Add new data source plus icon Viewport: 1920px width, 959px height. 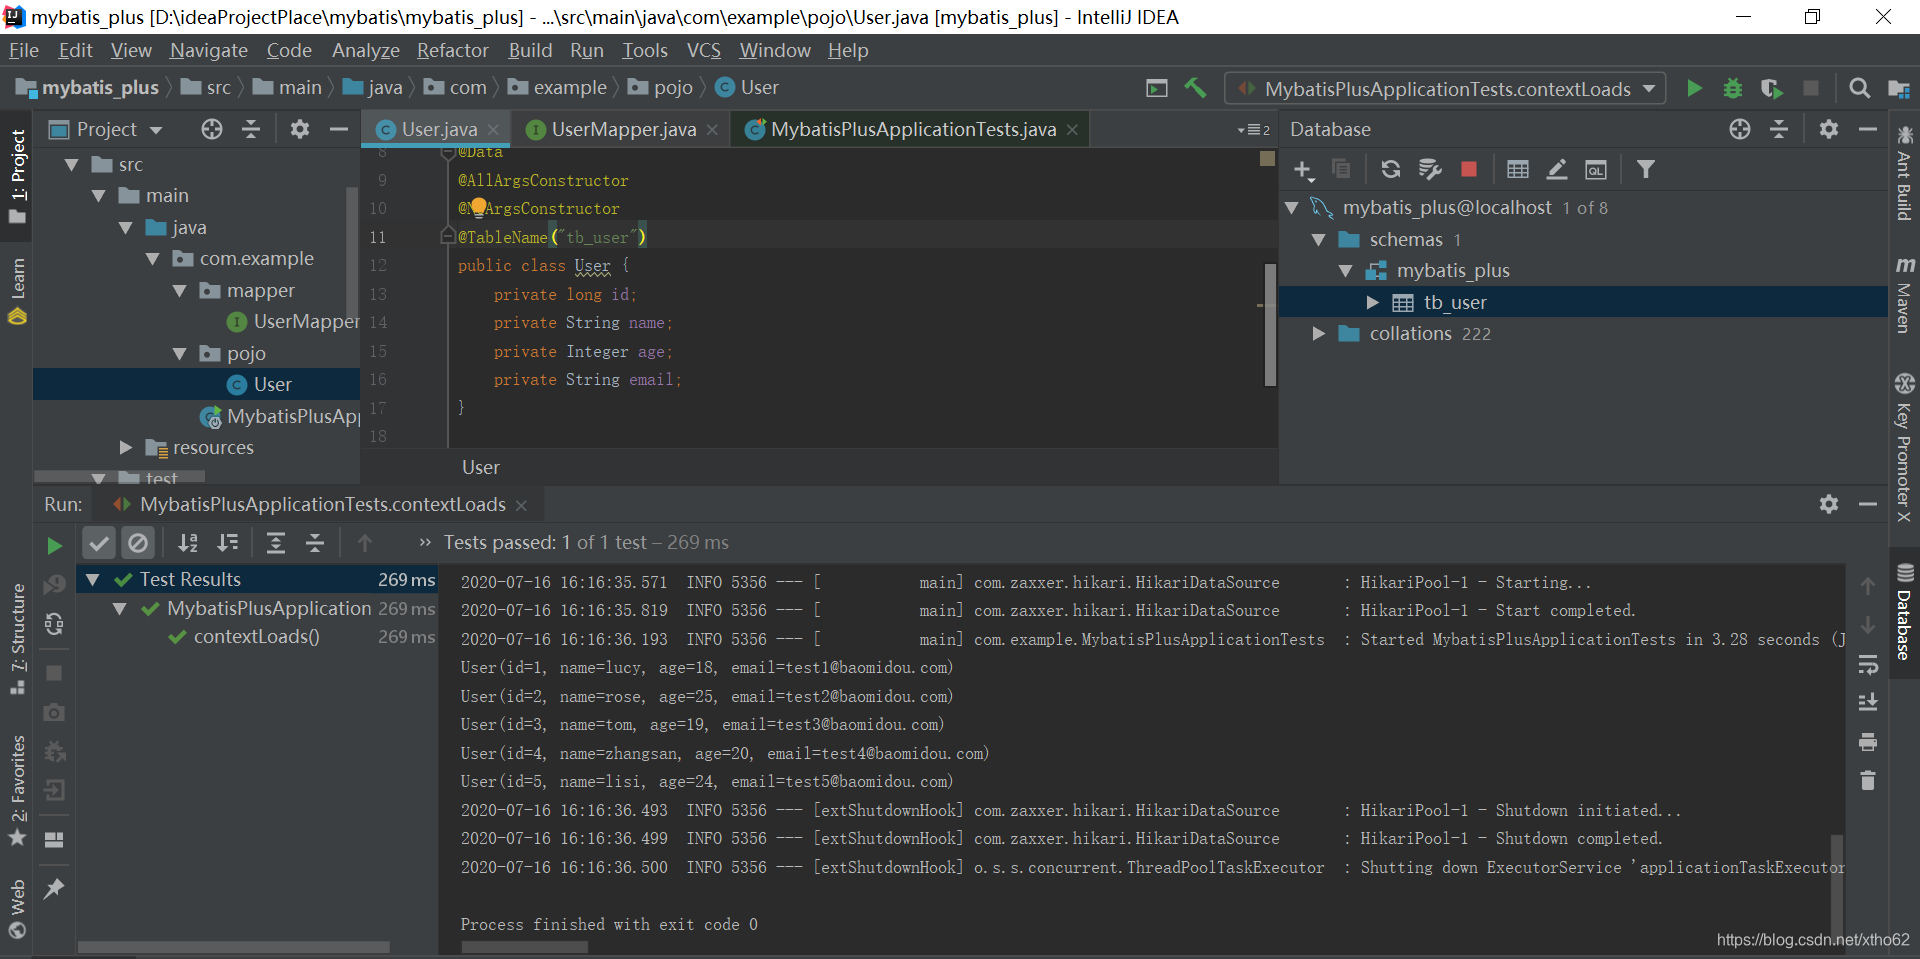[x=1303, y=169]
